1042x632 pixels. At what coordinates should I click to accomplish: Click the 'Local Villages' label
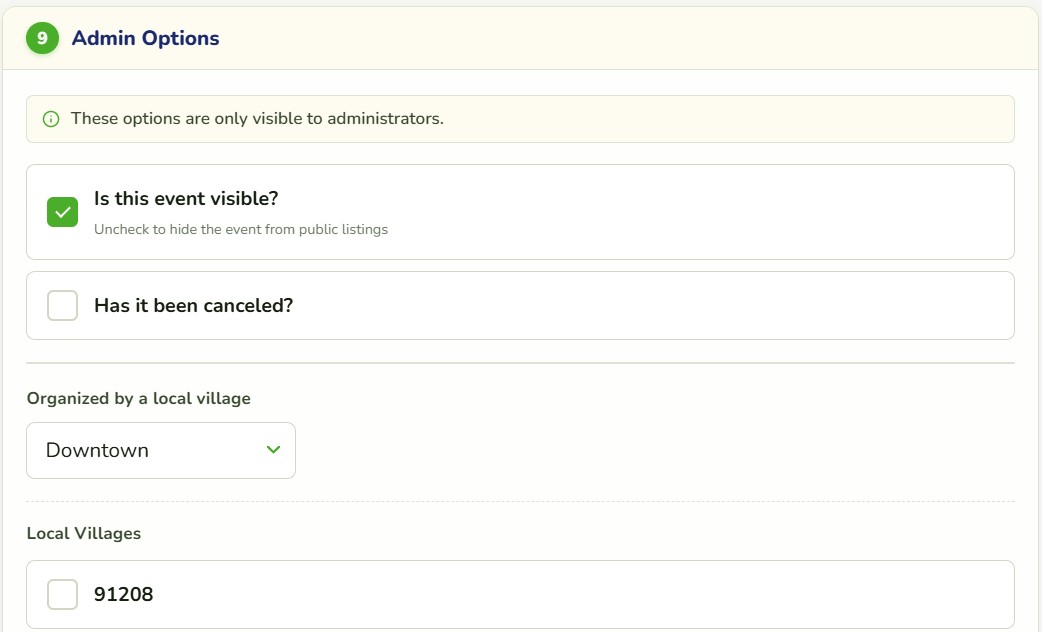coord(84,533)
